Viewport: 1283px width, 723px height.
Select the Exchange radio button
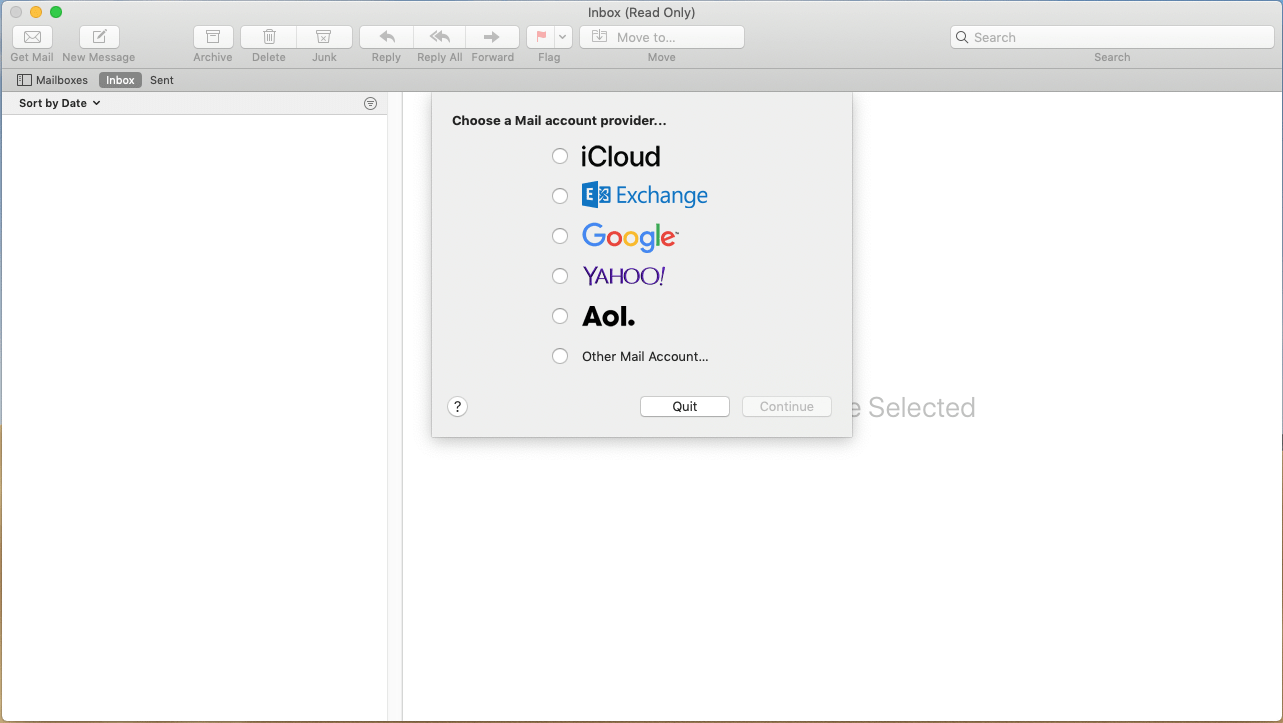pyautogui.click(x=560, y=196)
